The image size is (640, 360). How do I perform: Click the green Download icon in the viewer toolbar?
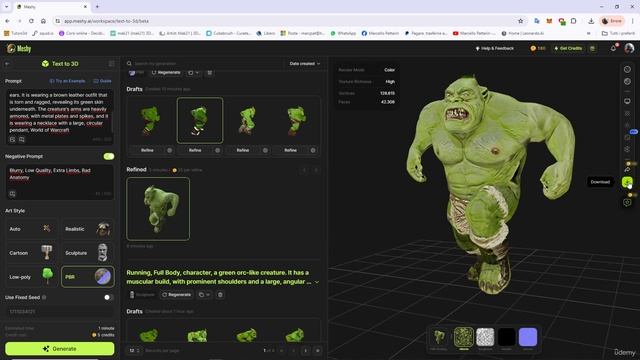(x=627, y=182)
